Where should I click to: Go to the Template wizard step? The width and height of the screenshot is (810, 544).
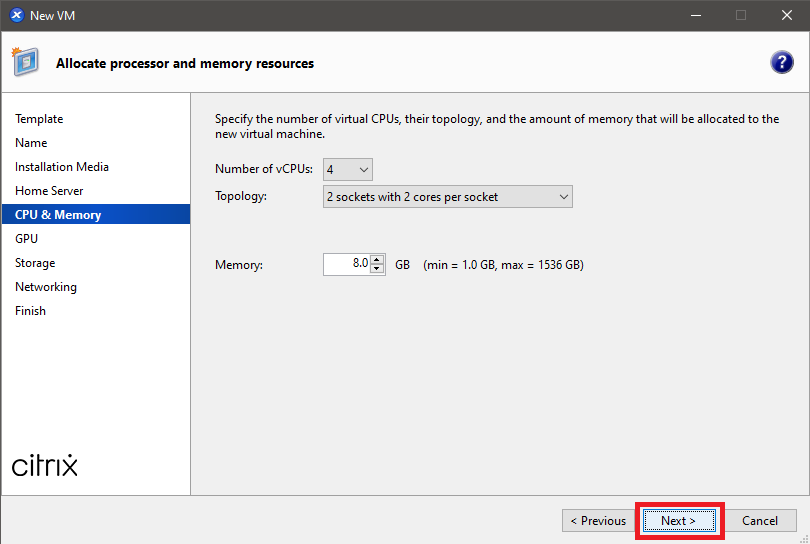tap(39, 119)
